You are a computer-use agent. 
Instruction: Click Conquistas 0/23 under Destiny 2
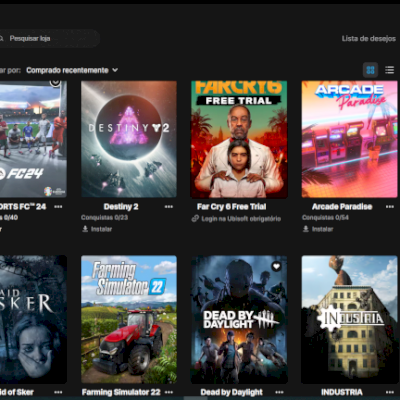104,217
